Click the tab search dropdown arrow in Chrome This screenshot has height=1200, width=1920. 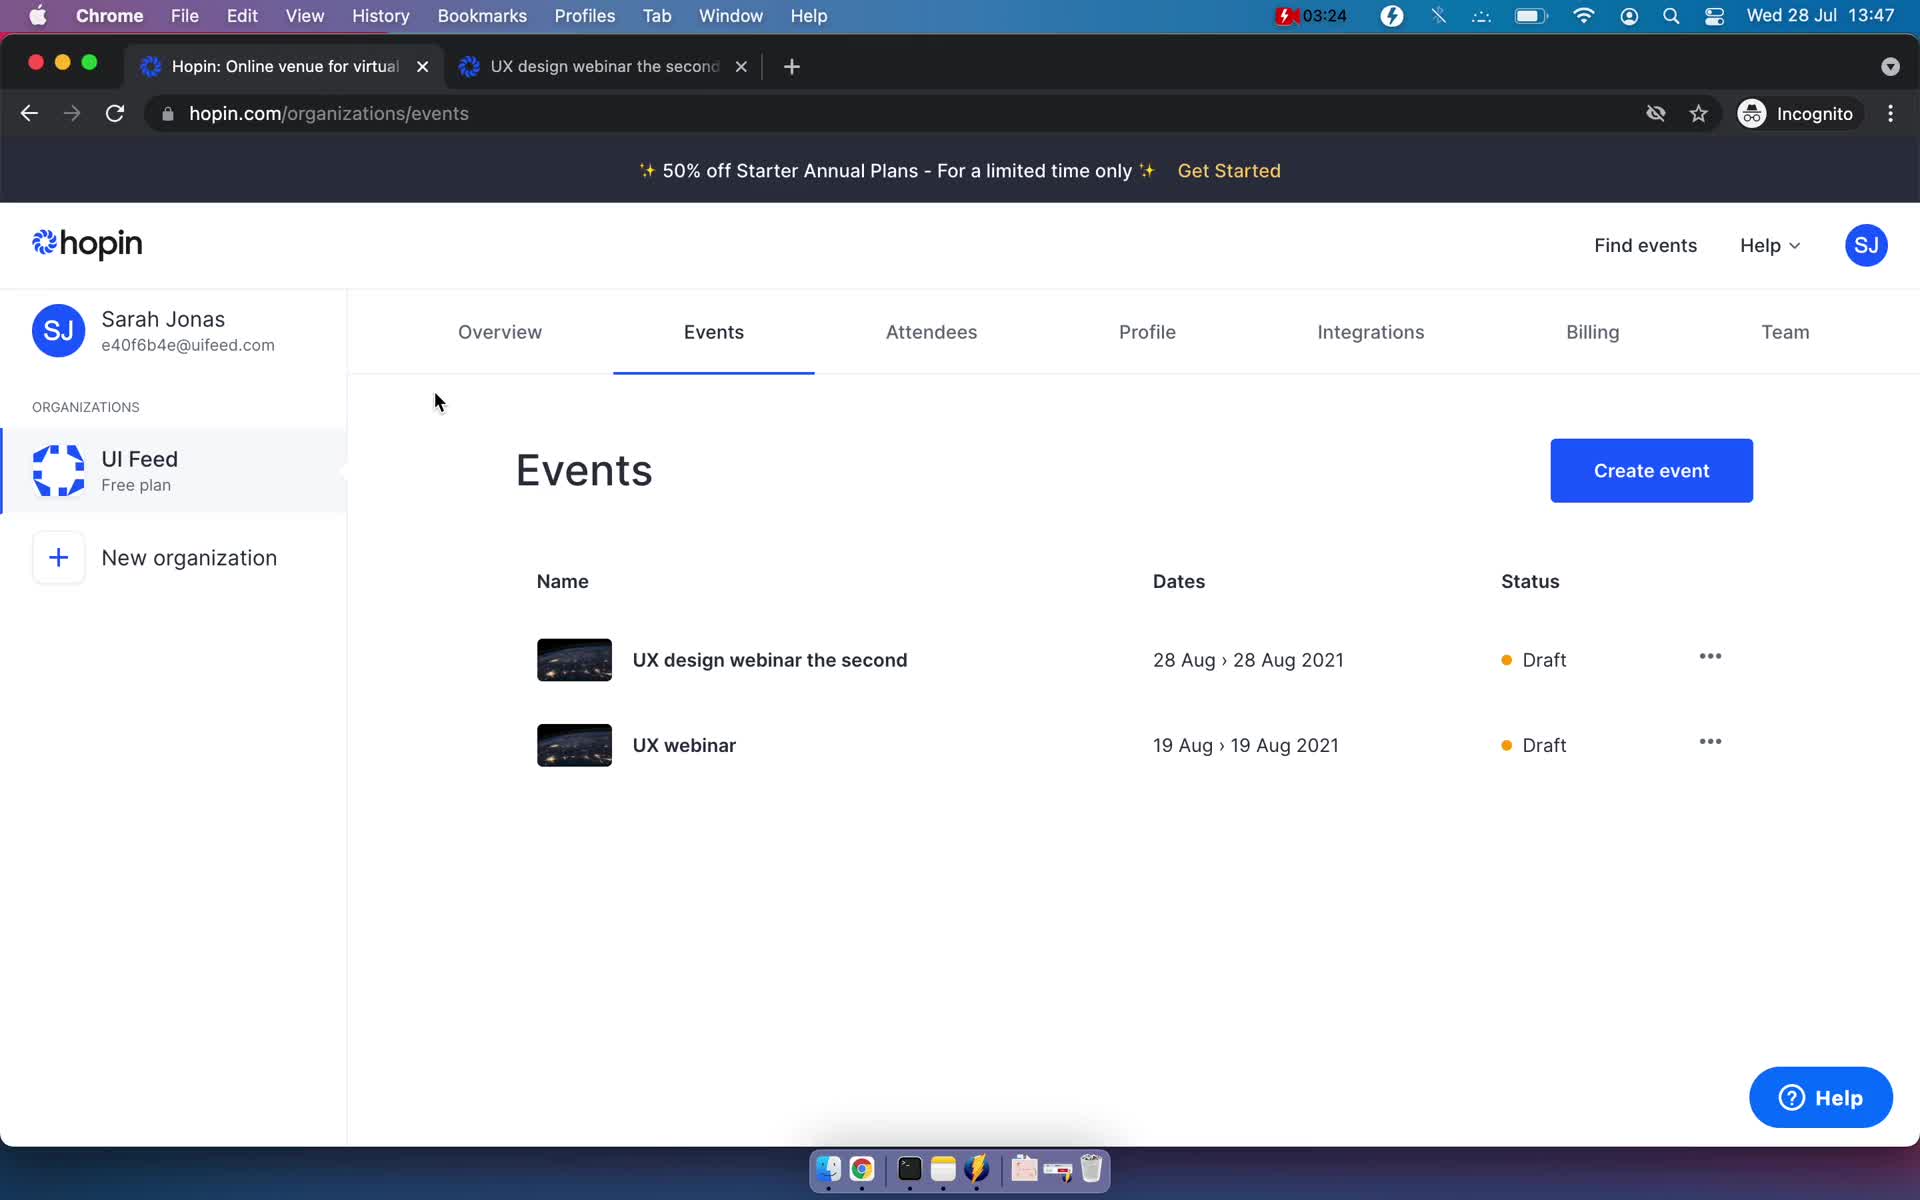coord(1890,66)
